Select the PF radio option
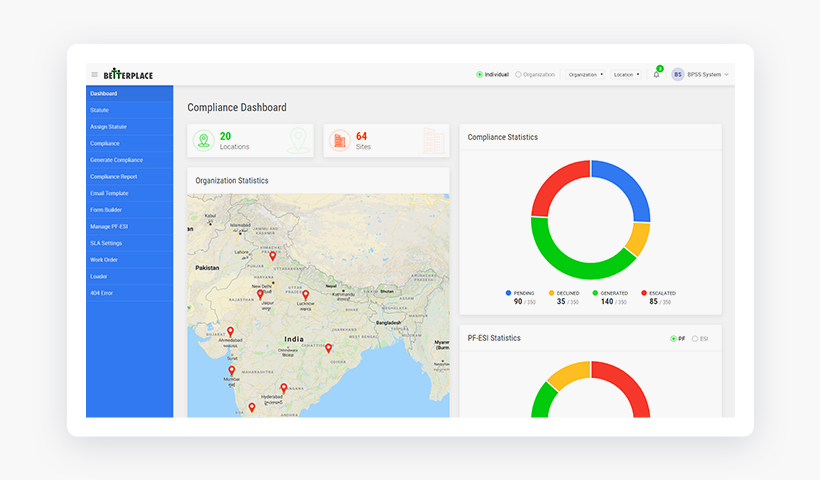Screen dimensions: 820x480 coord(673,339)
